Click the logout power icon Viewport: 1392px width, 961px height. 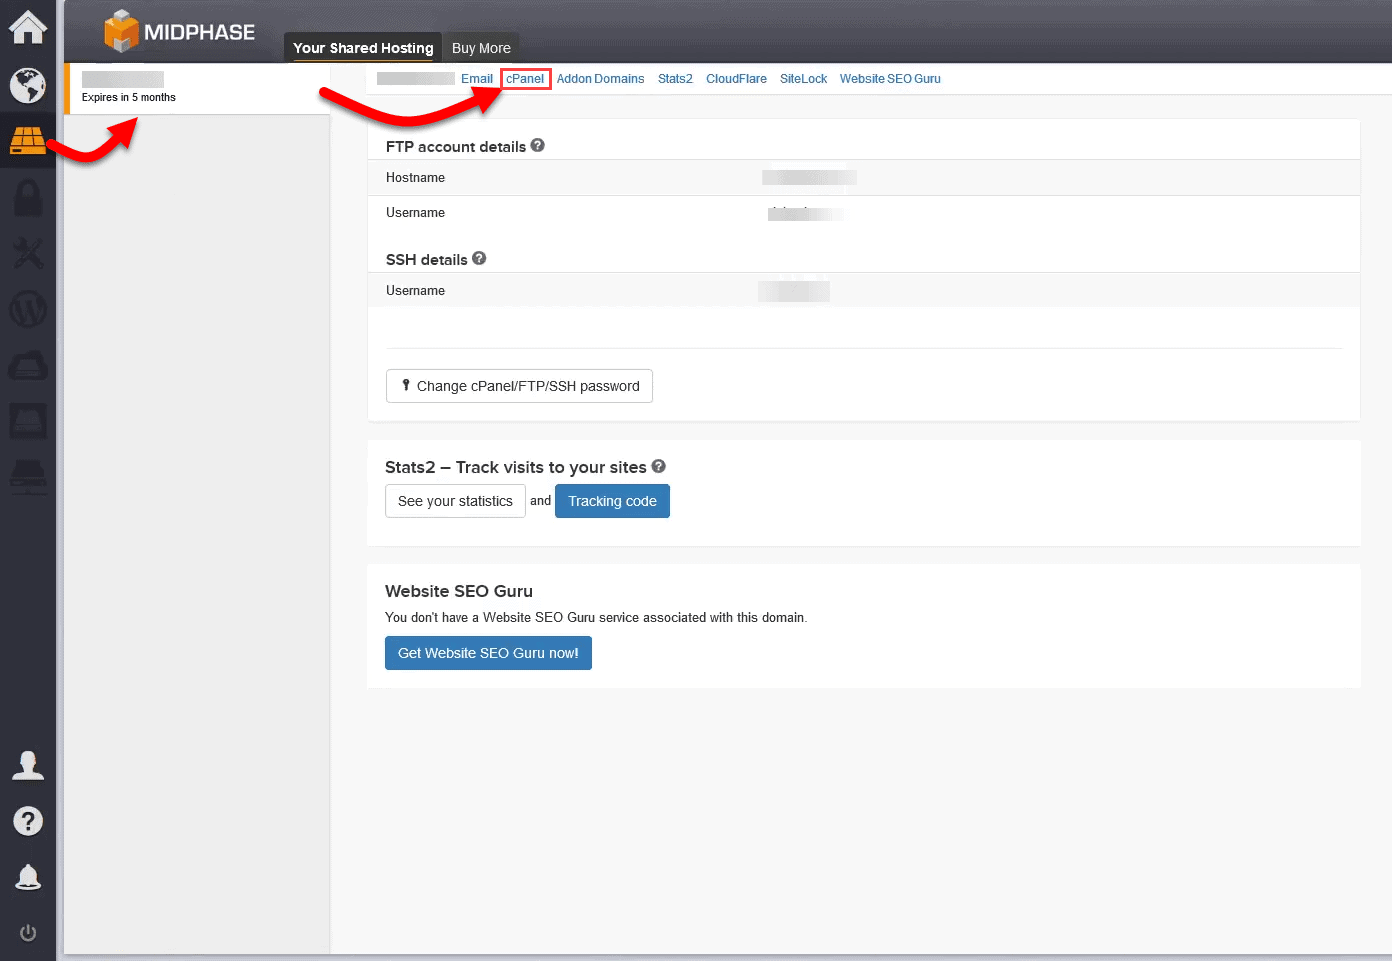[x=27, y=933]
